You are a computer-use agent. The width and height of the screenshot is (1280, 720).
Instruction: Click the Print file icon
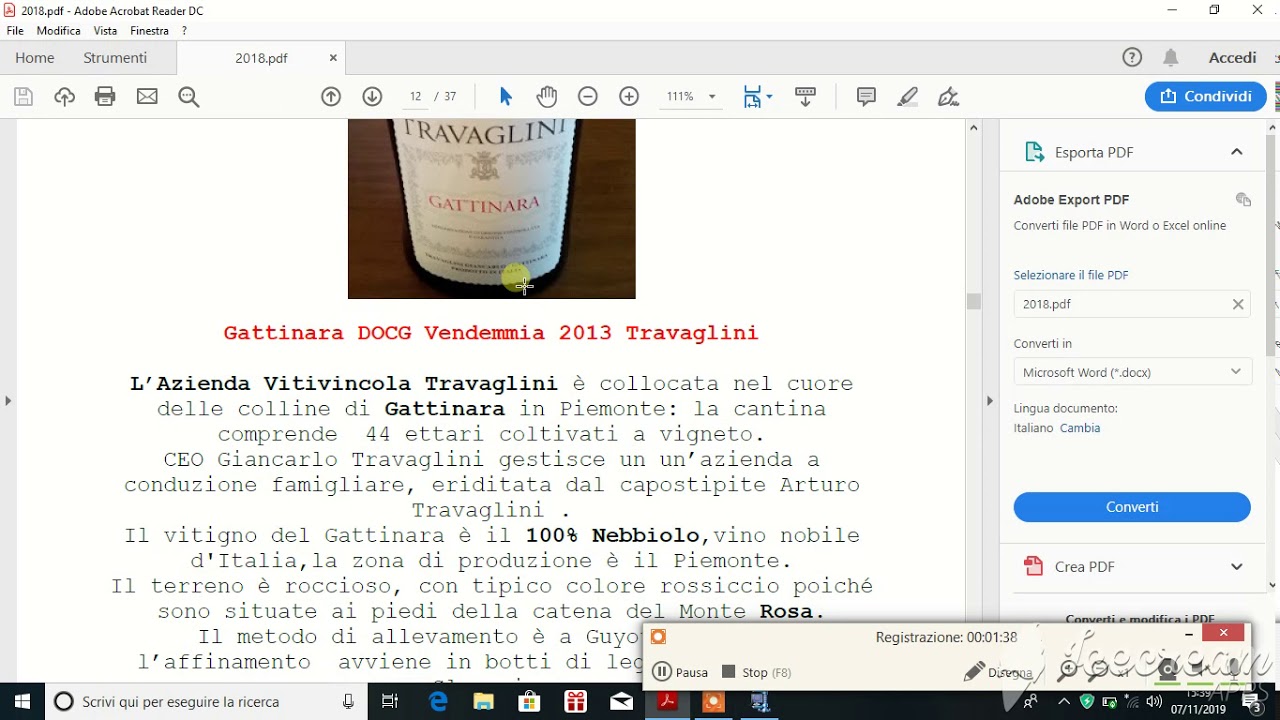(105, 97)
